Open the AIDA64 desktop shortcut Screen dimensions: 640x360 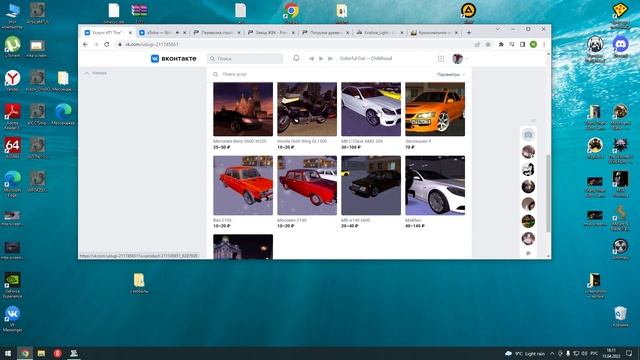[12, 148]
